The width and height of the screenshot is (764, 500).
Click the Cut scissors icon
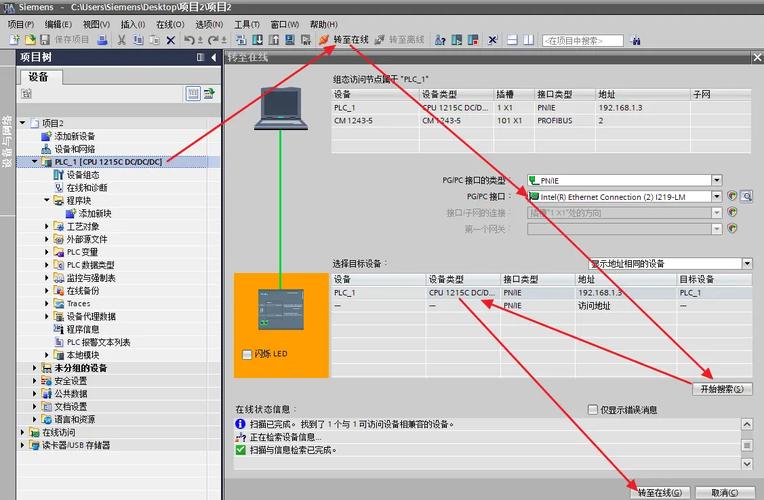click(x=122, y=40)
